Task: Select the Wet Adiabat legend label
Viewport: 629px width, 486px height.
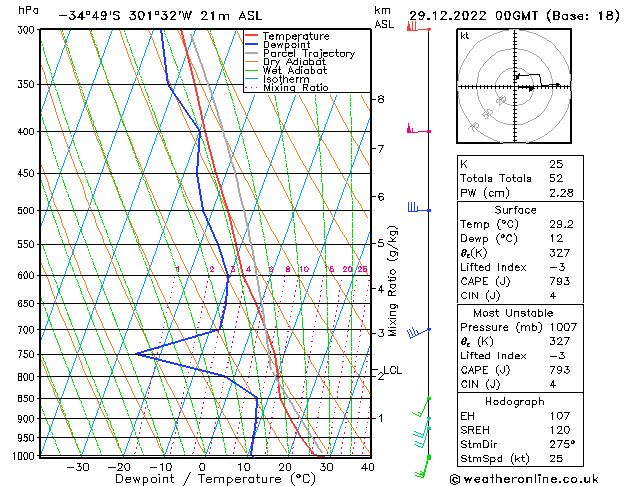Action: pyautogui.click(x=295, y=70)
